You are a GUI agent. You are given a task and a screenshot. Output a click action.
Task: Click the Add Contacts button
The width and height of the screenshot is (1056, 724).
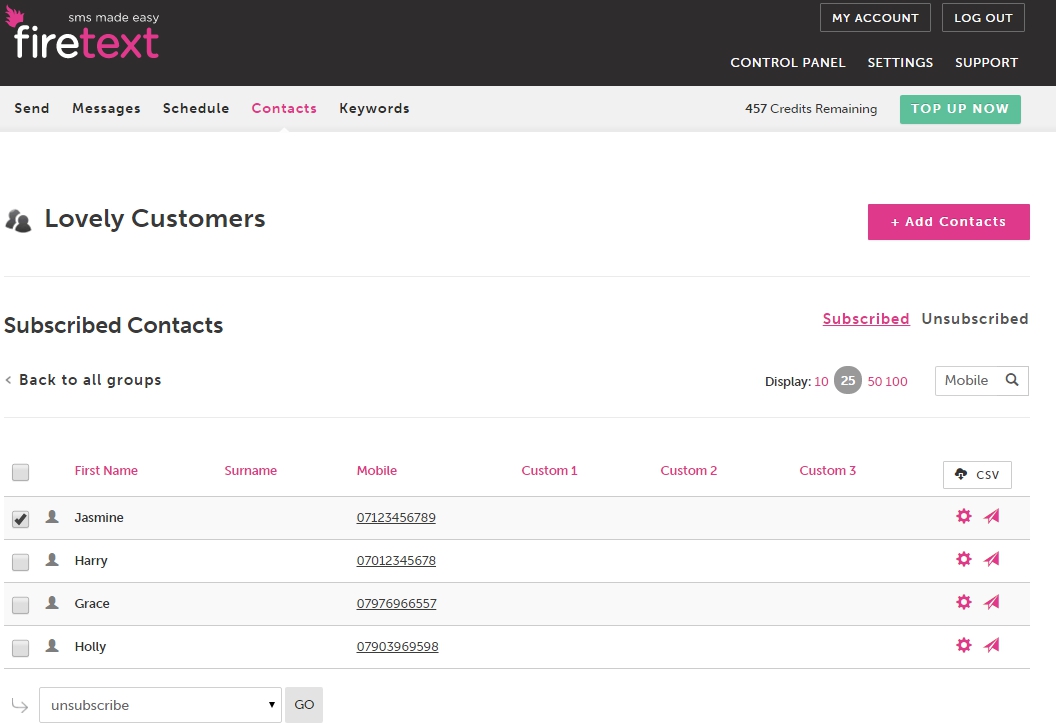pyautogui.click(x=949, y=222)
